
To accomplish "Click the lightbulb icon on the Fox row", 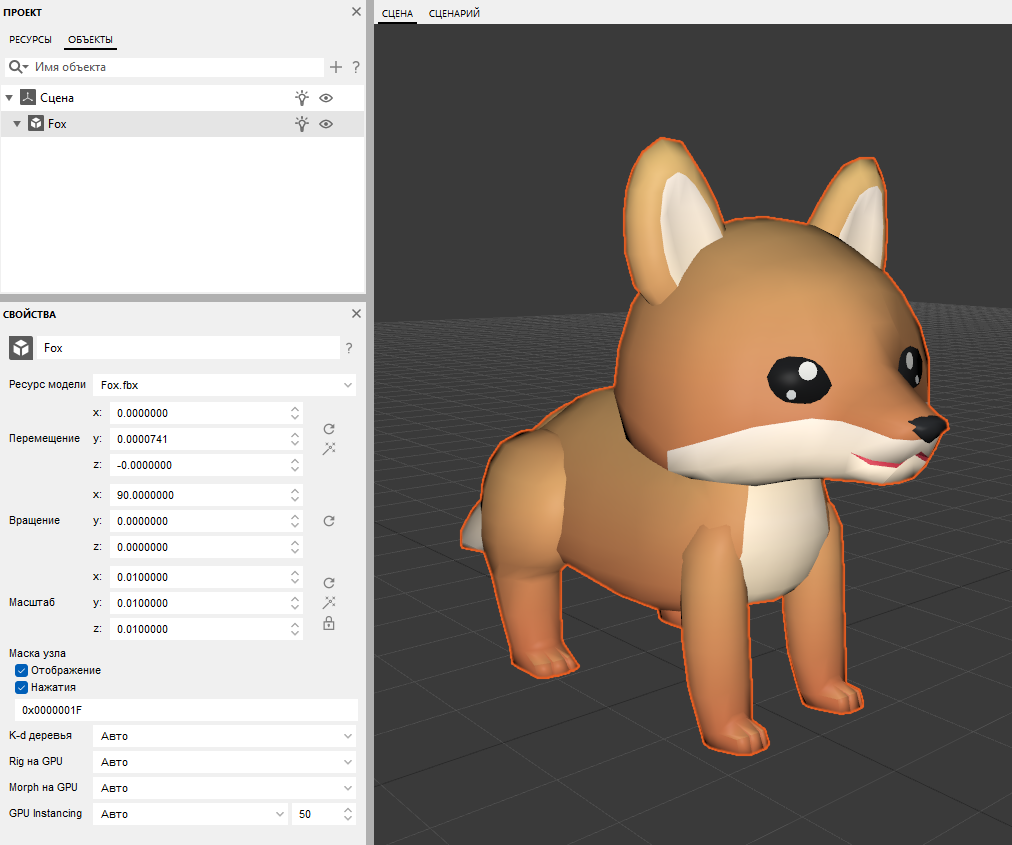I will click(302, 123).
